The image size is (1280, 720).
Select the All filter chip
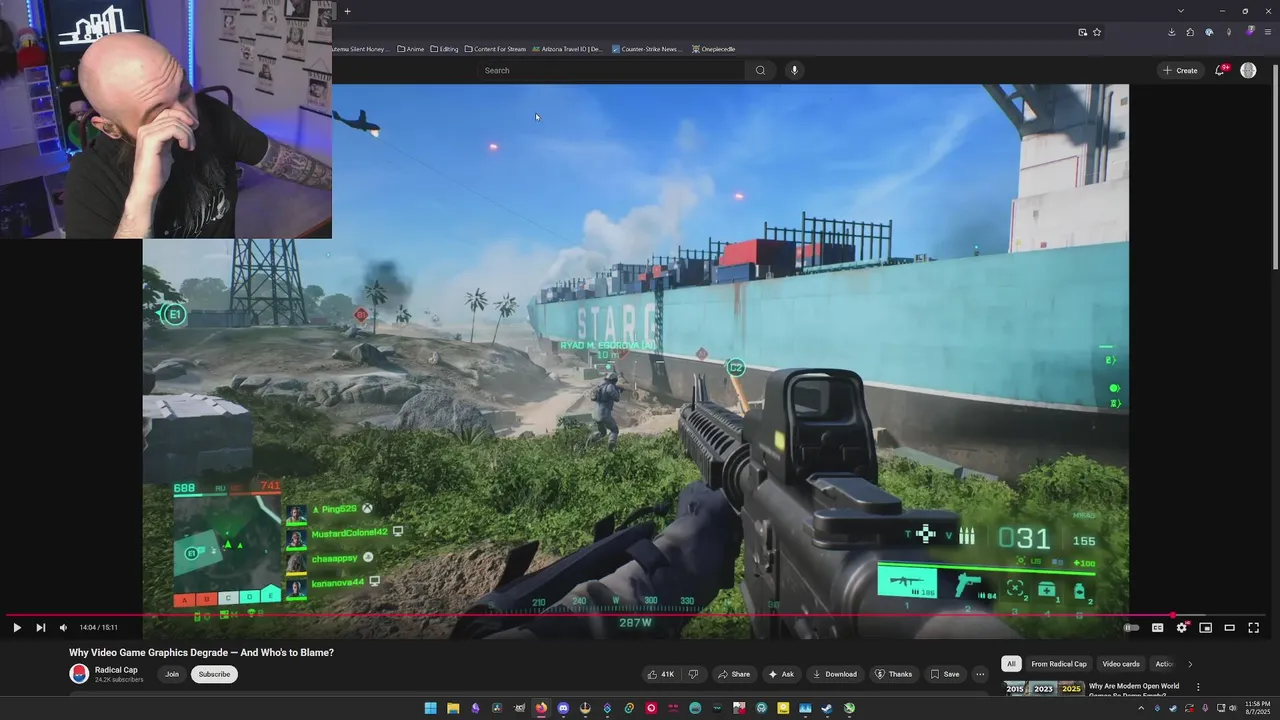tap(1011, 664)
